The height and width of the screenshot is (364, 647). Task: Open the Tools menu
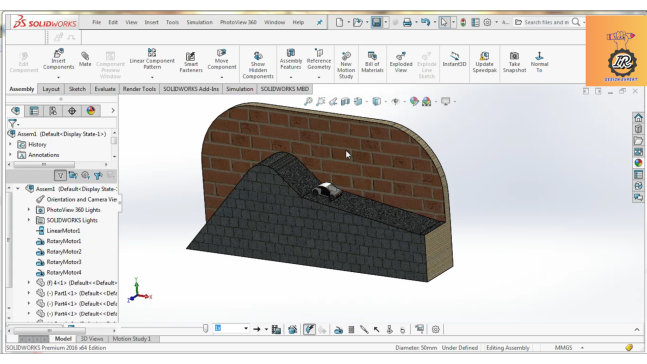(172, 22)
